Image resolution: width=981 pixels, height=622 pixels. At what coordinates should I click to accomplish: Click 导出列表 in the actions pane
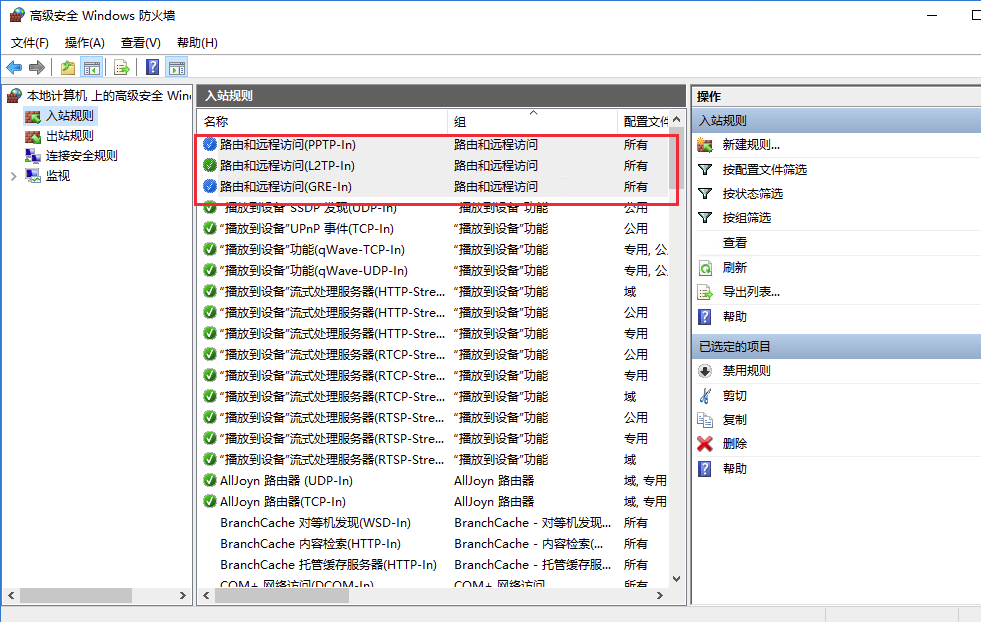coord(750,292)
